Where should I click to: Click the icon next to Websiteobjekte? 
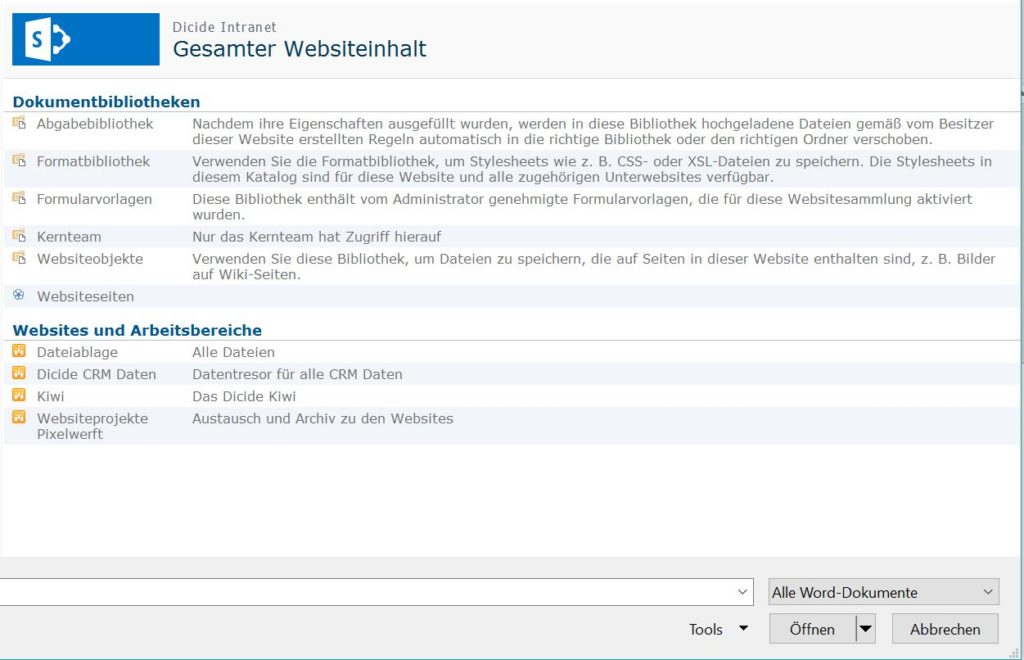coord(19,258)
